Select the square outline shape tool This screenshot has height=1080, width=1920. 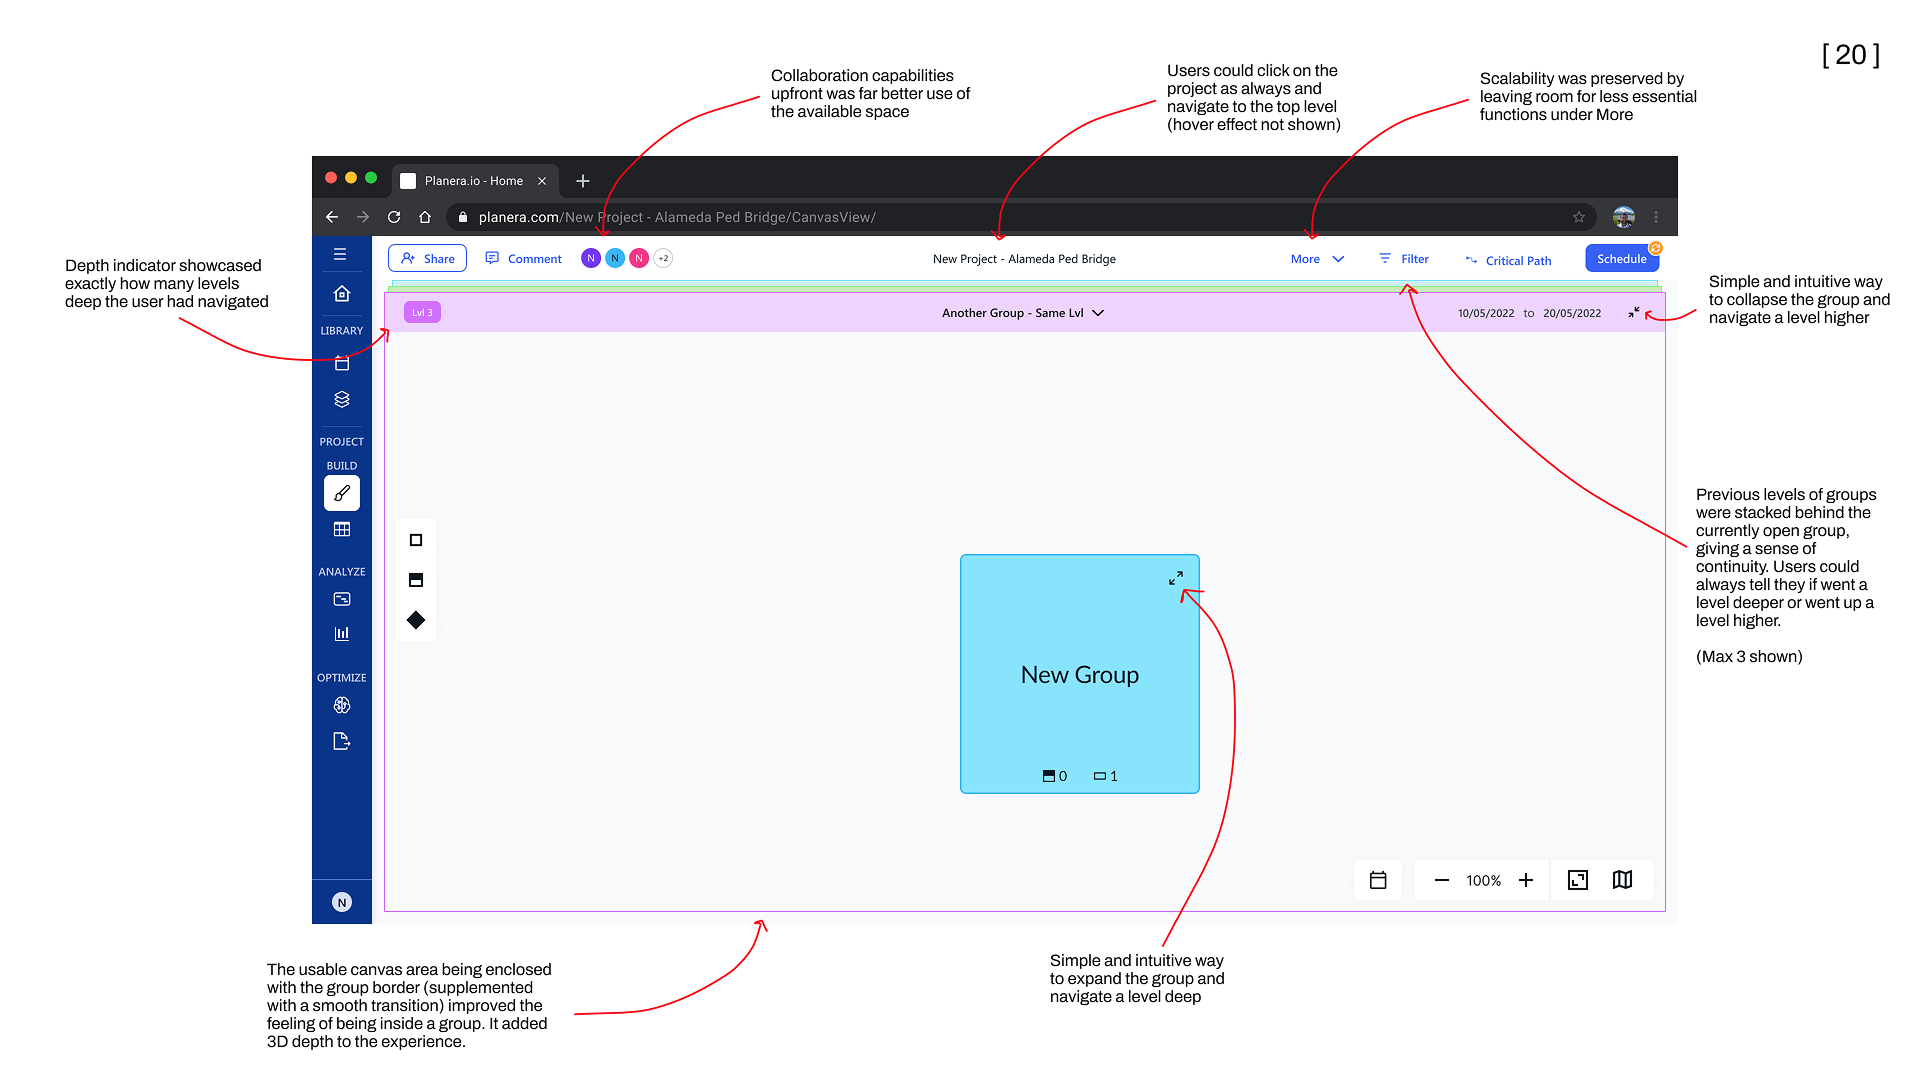tap(416, 540)
